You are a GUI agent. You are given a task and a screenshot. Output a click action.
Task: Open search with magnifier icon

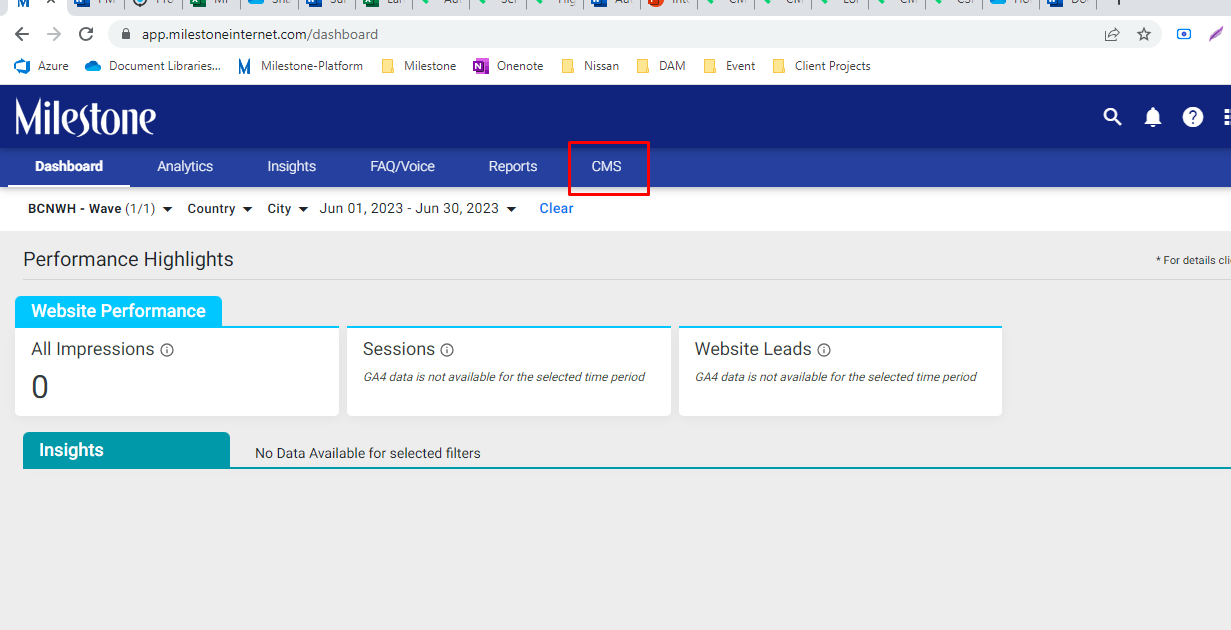tap(1112, 117)
